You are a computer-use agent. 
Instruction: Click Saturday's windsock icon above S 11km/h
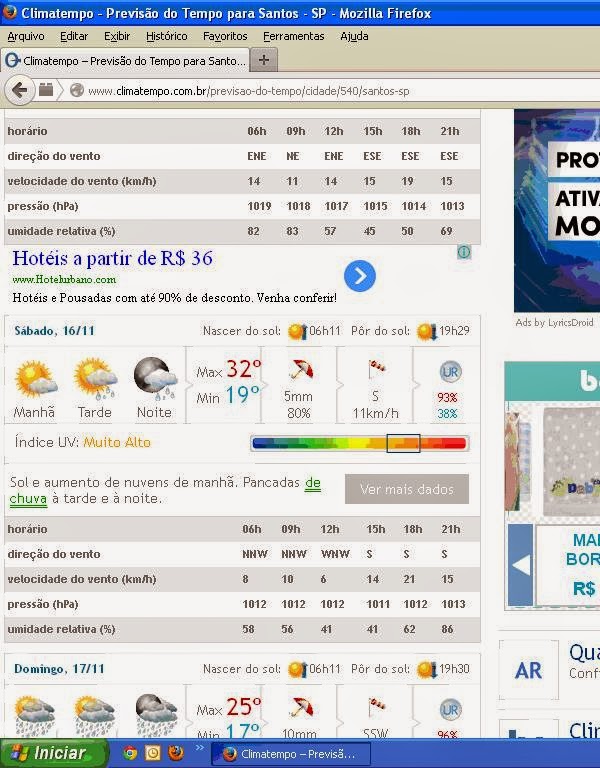pos(377,369)
